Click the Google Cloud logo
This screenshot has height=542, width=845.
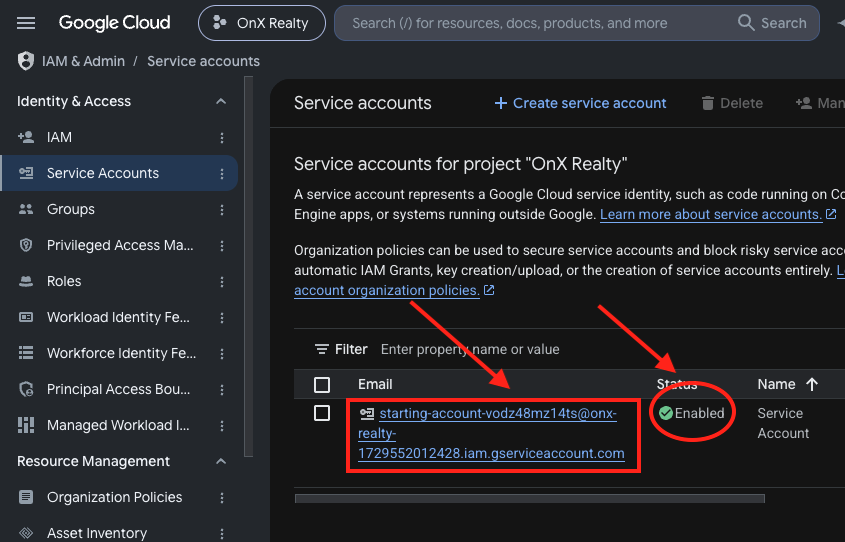(114, 23)
